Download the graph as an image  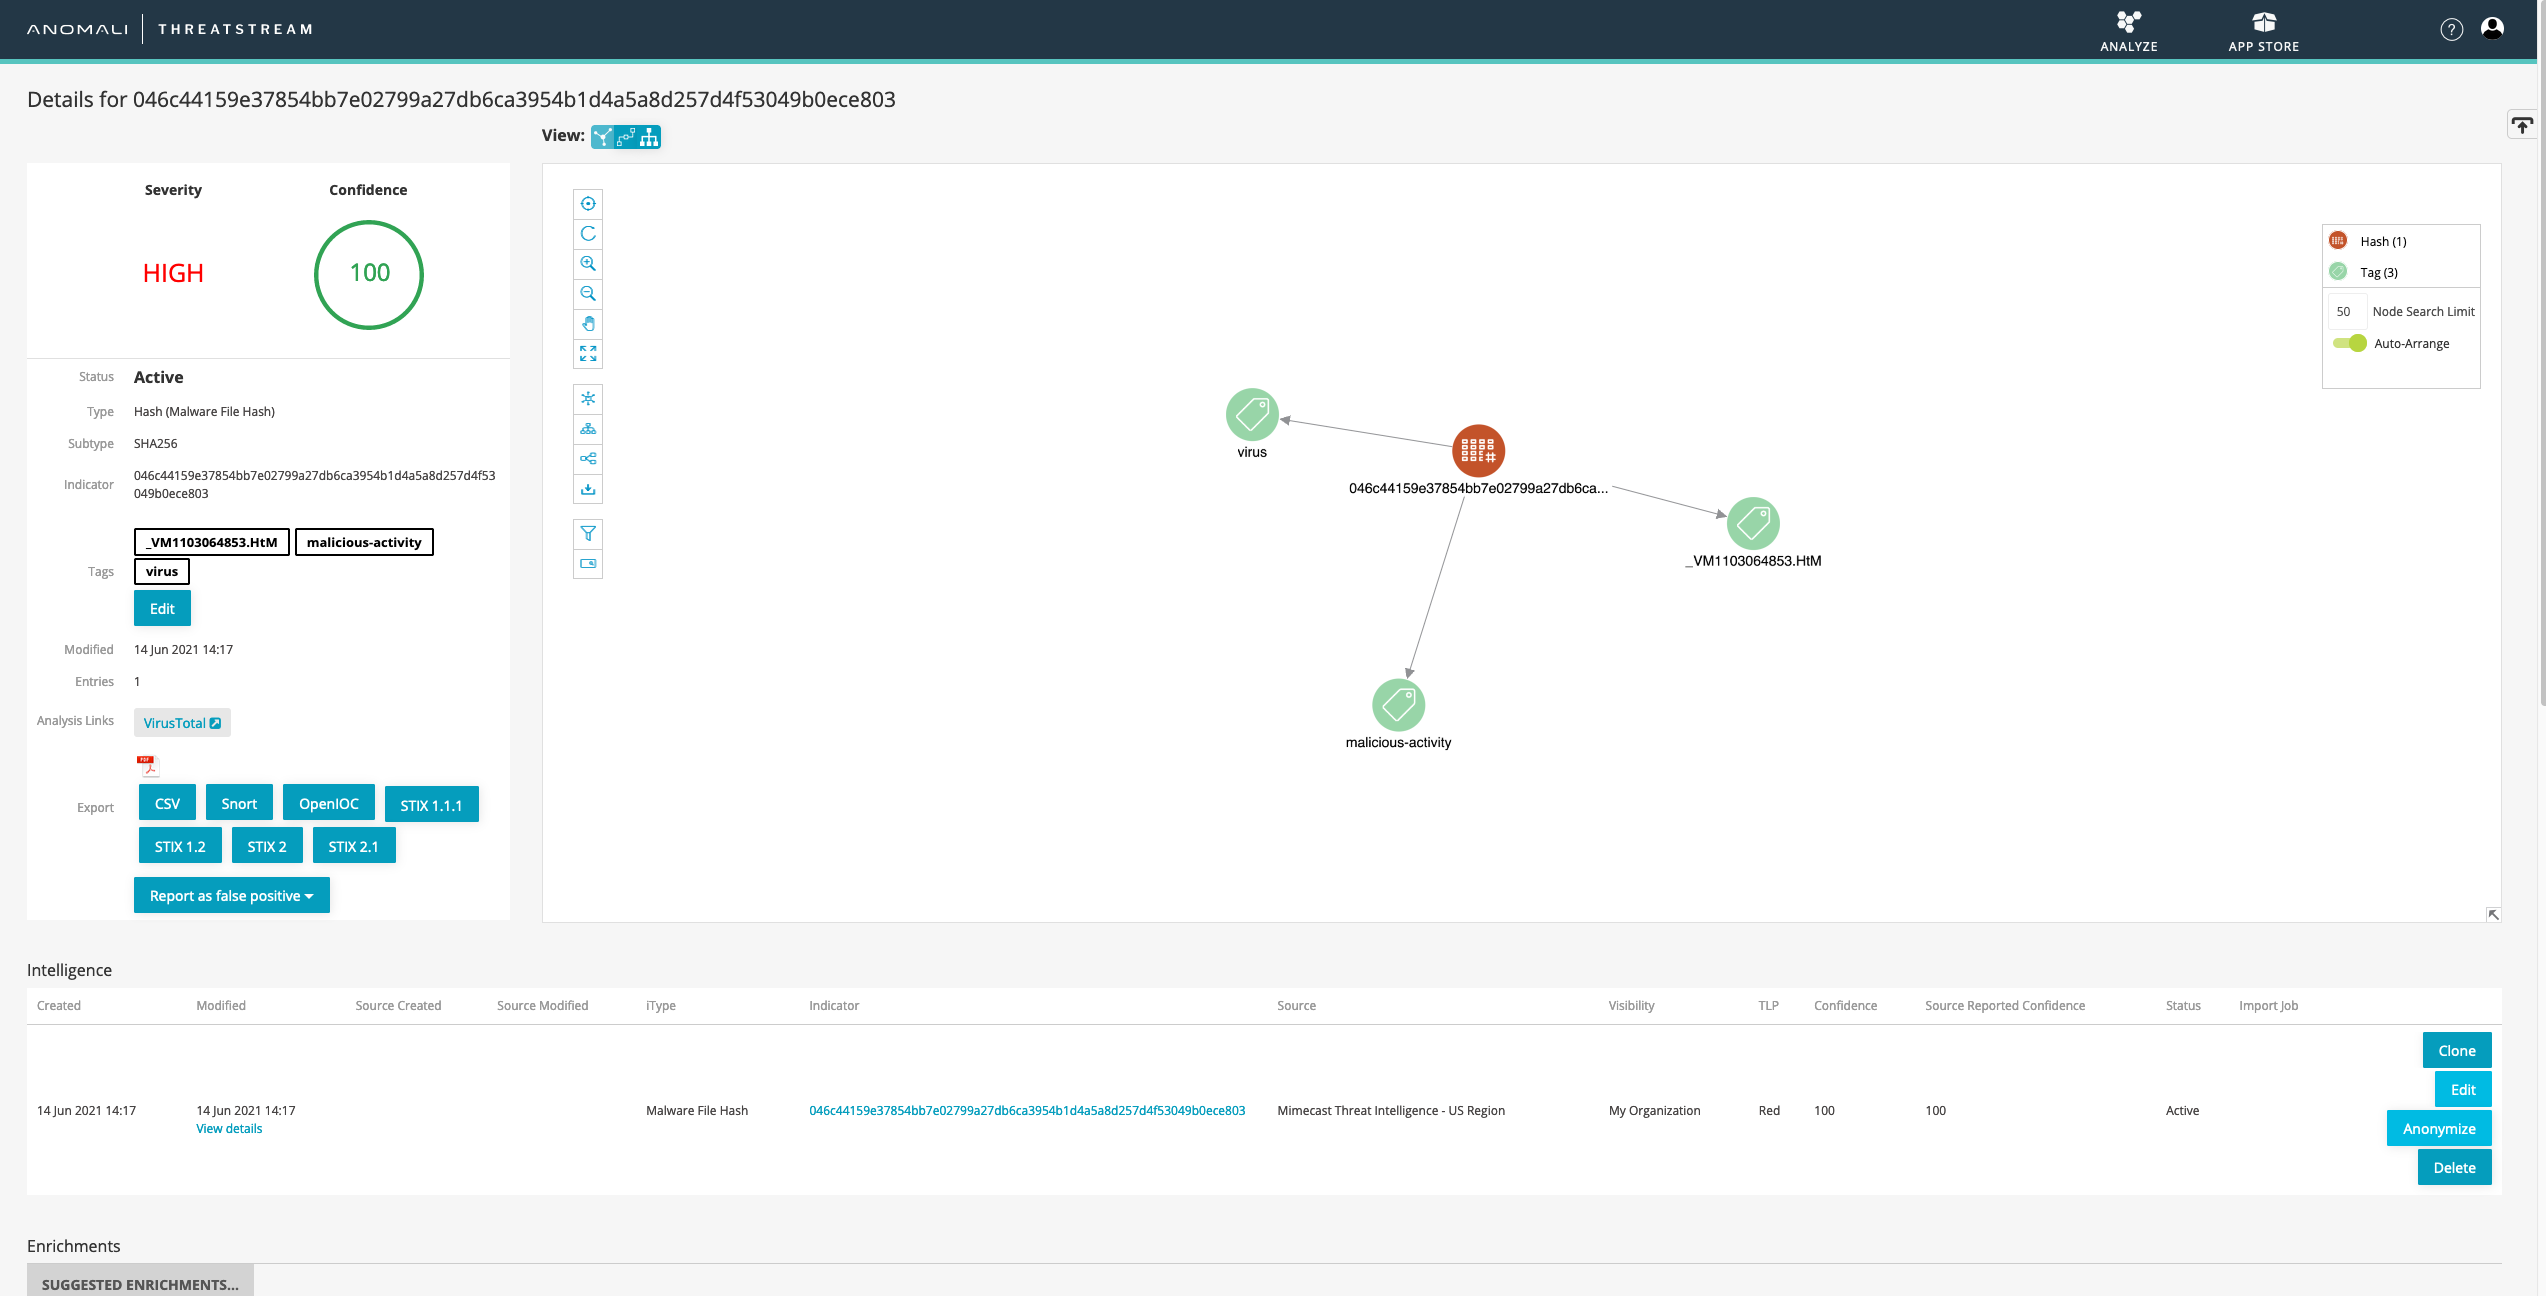(x=588, y=489)
